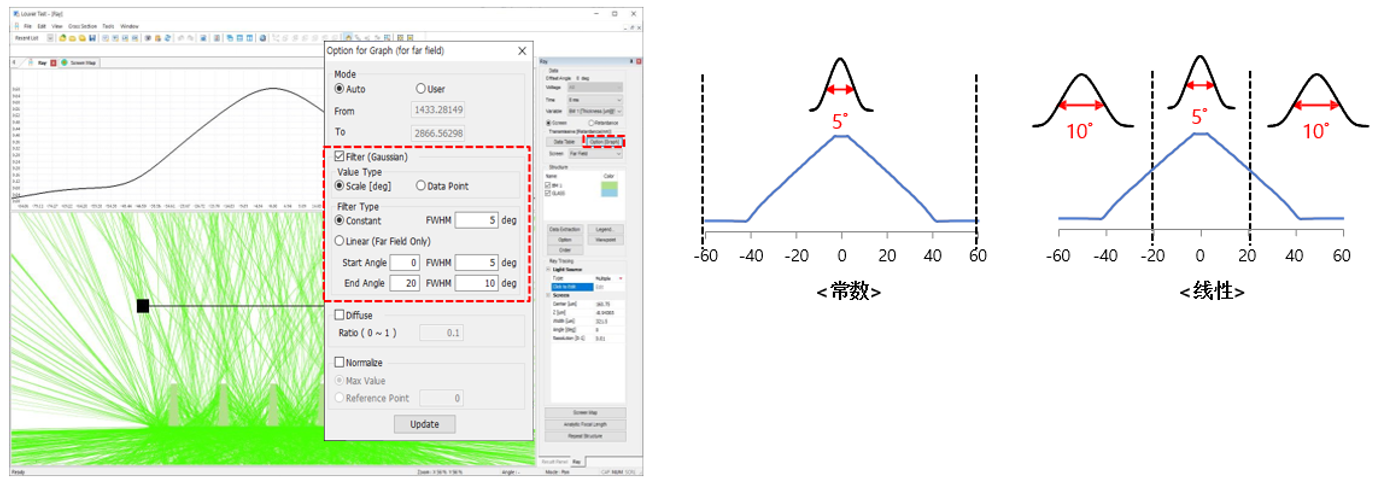Choose Linear (Far Field Only) filter type
The image size is (1378, 484).
[x=339, y=241]
